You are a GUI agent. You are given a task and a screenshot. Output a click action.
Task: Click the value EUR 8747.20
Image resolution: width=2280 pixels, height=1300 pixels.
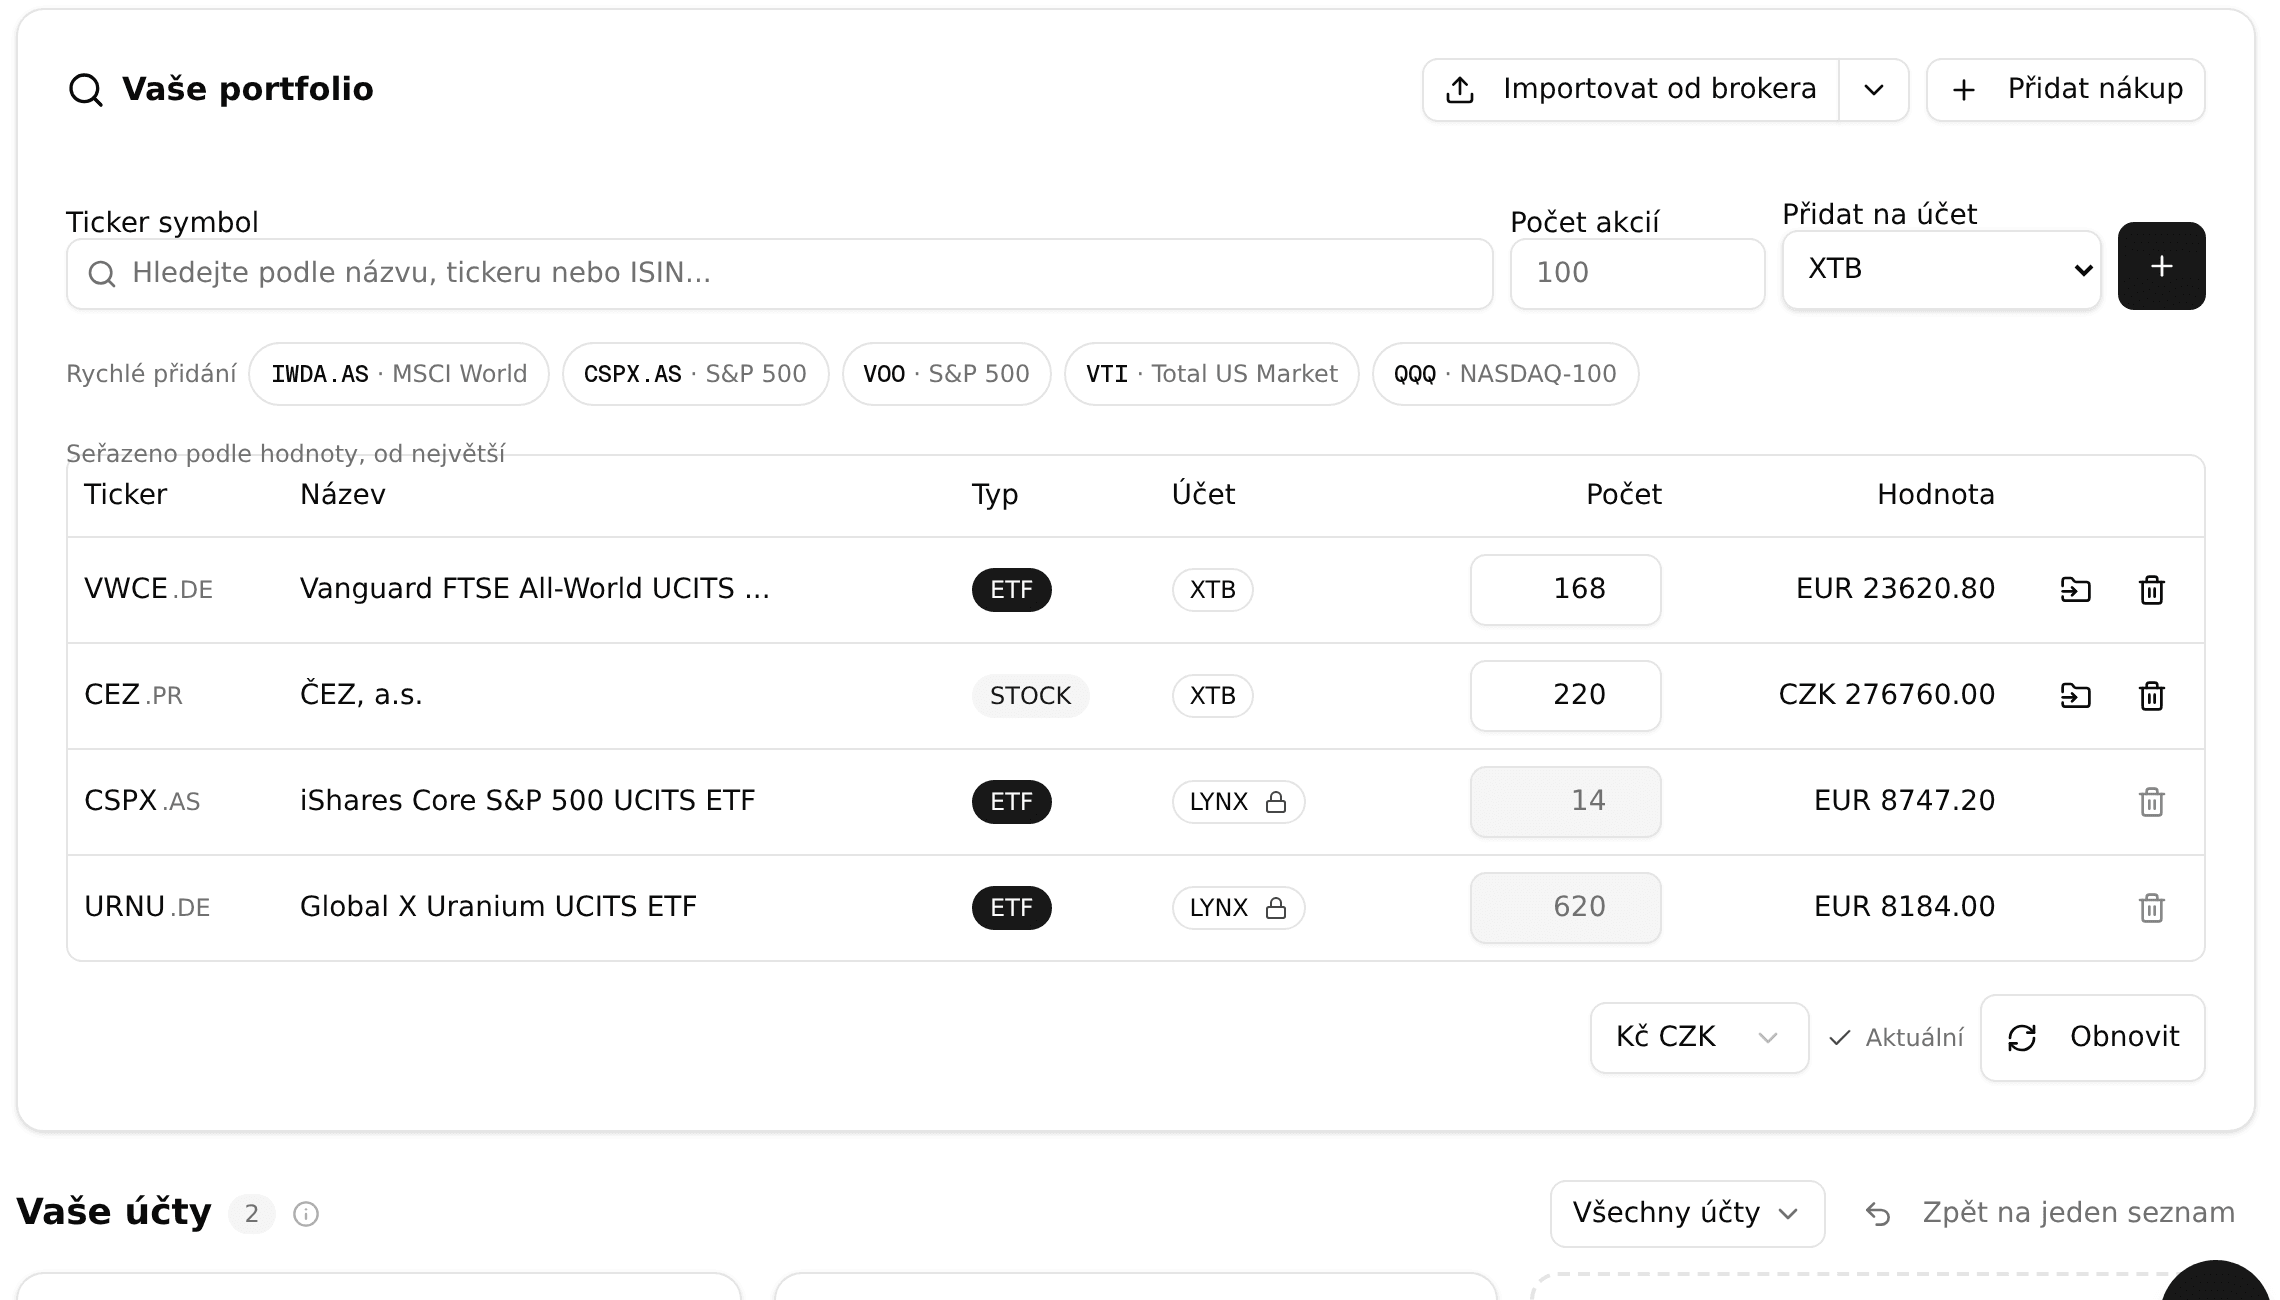click(x=1904, y=801)
